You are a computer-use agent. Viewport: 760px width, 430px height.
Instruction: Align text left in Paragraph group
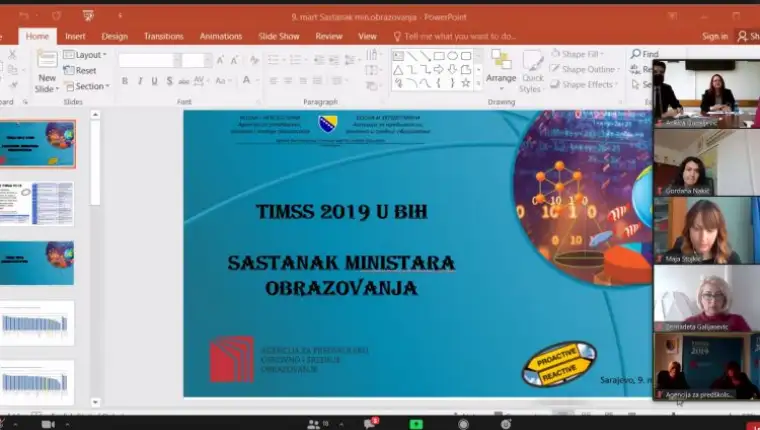(x=274, y=80)
